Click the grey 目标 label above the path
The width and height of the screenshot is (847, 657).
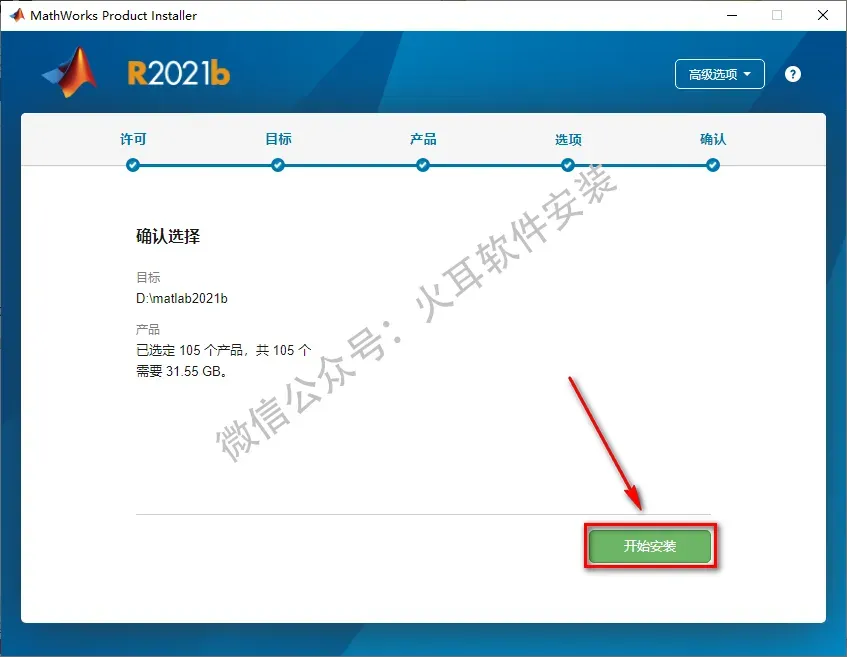click(x=149, y=278)
